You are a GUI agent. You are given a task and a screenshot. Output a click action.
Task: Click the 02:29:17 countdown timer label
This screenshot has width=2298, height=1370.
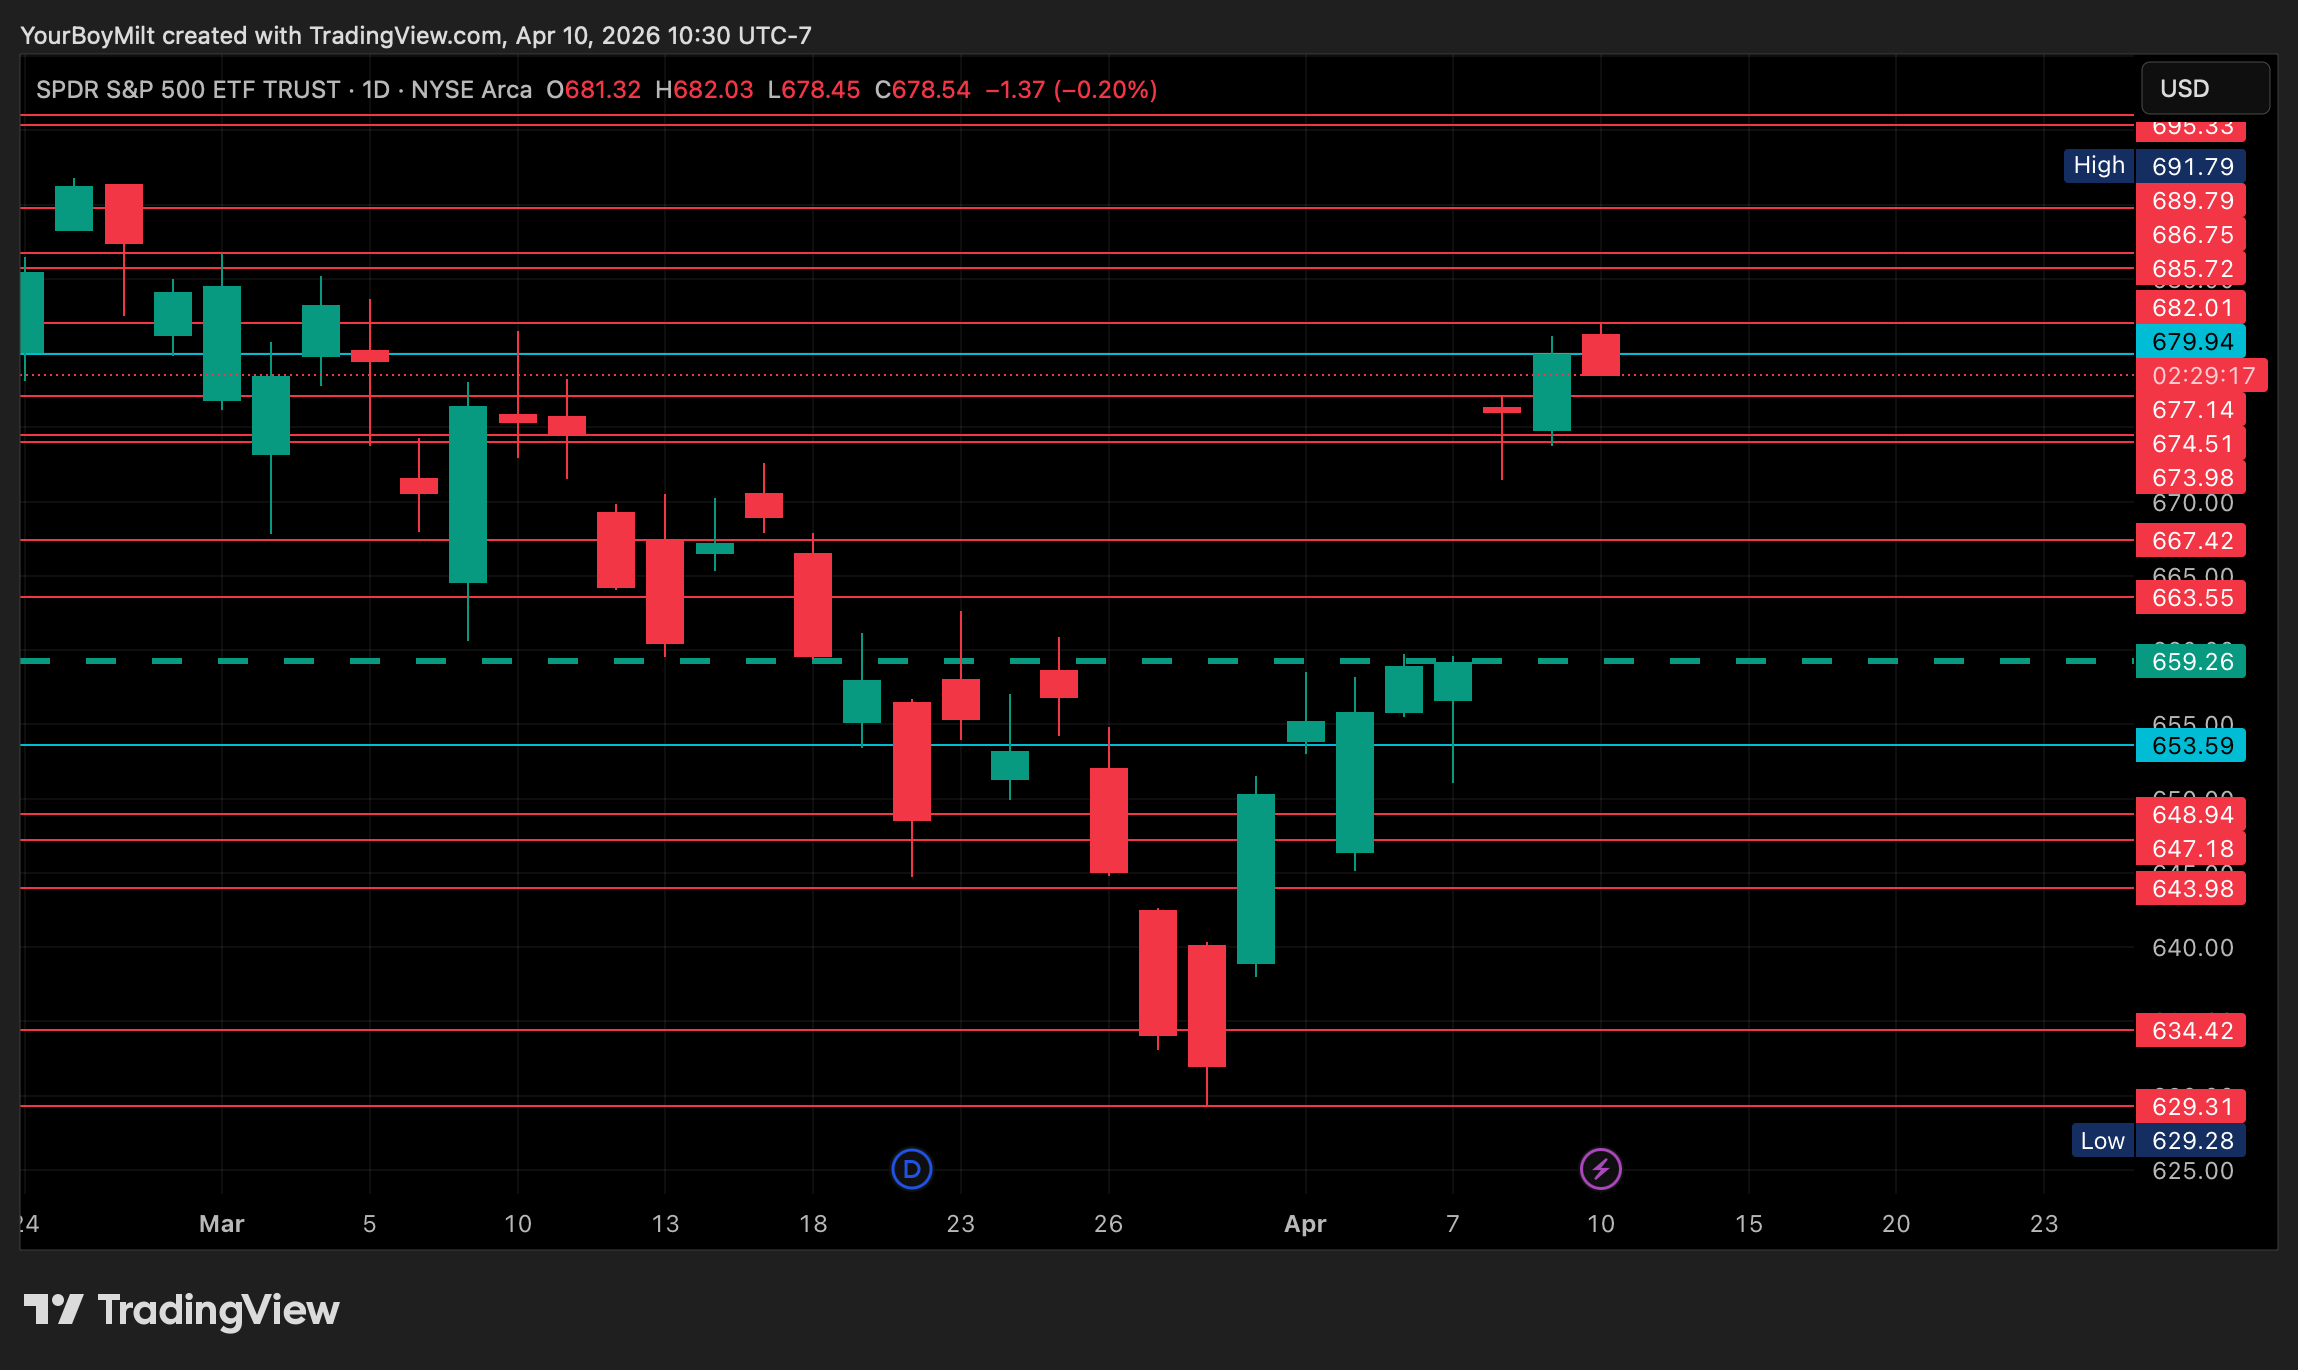coord(2202,376)
